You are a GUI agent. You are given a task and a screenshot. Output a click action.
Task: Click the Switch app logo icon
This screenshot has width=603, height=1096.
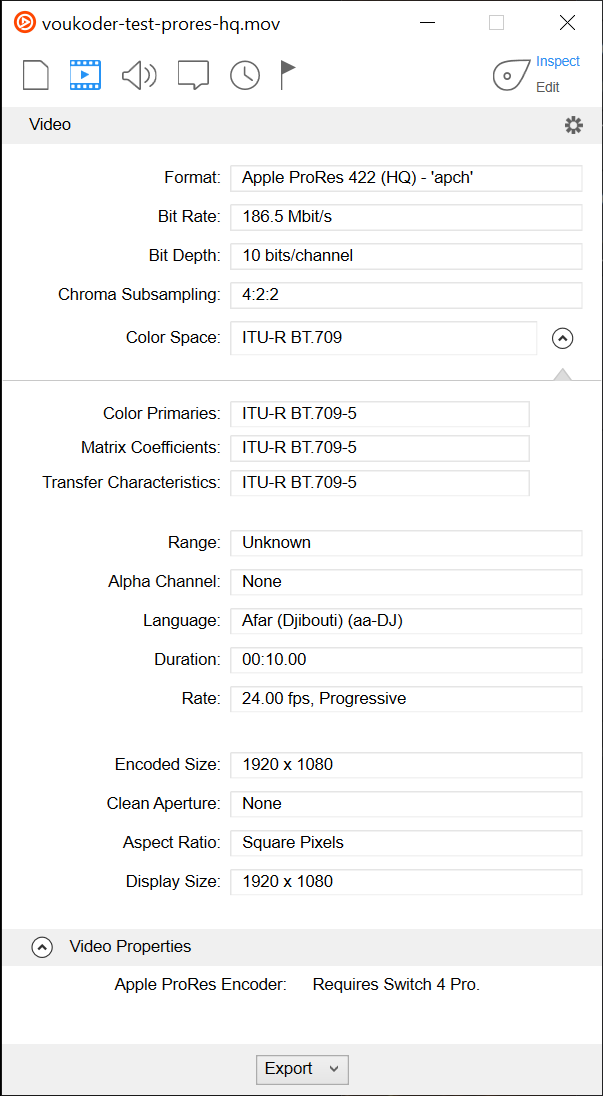[24, 23]
